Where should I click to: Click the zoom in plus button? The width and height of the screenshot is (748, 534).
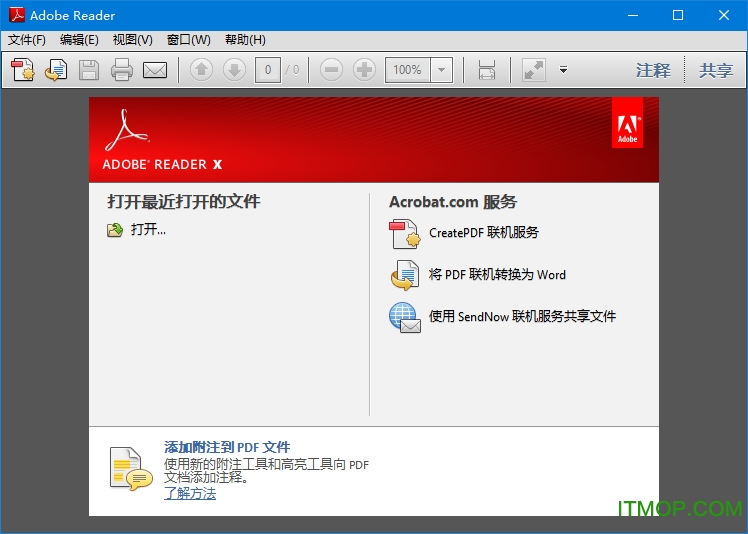click(364, 70)
